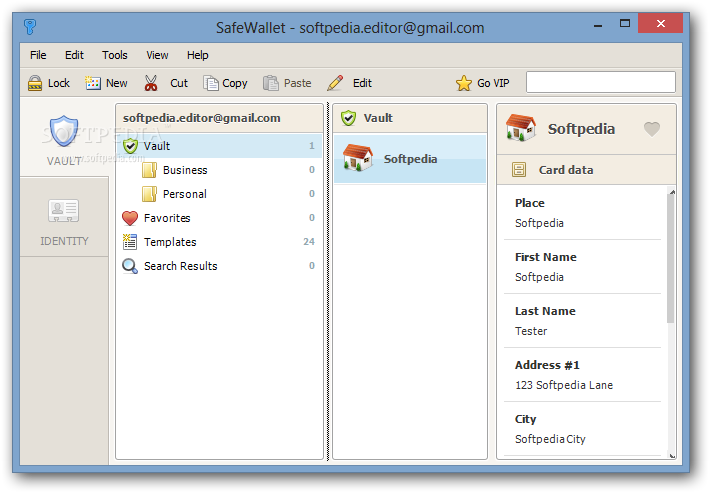710x493 pixels.
Task: Click the Cut scissors icon
Action: tap(151, 83)
